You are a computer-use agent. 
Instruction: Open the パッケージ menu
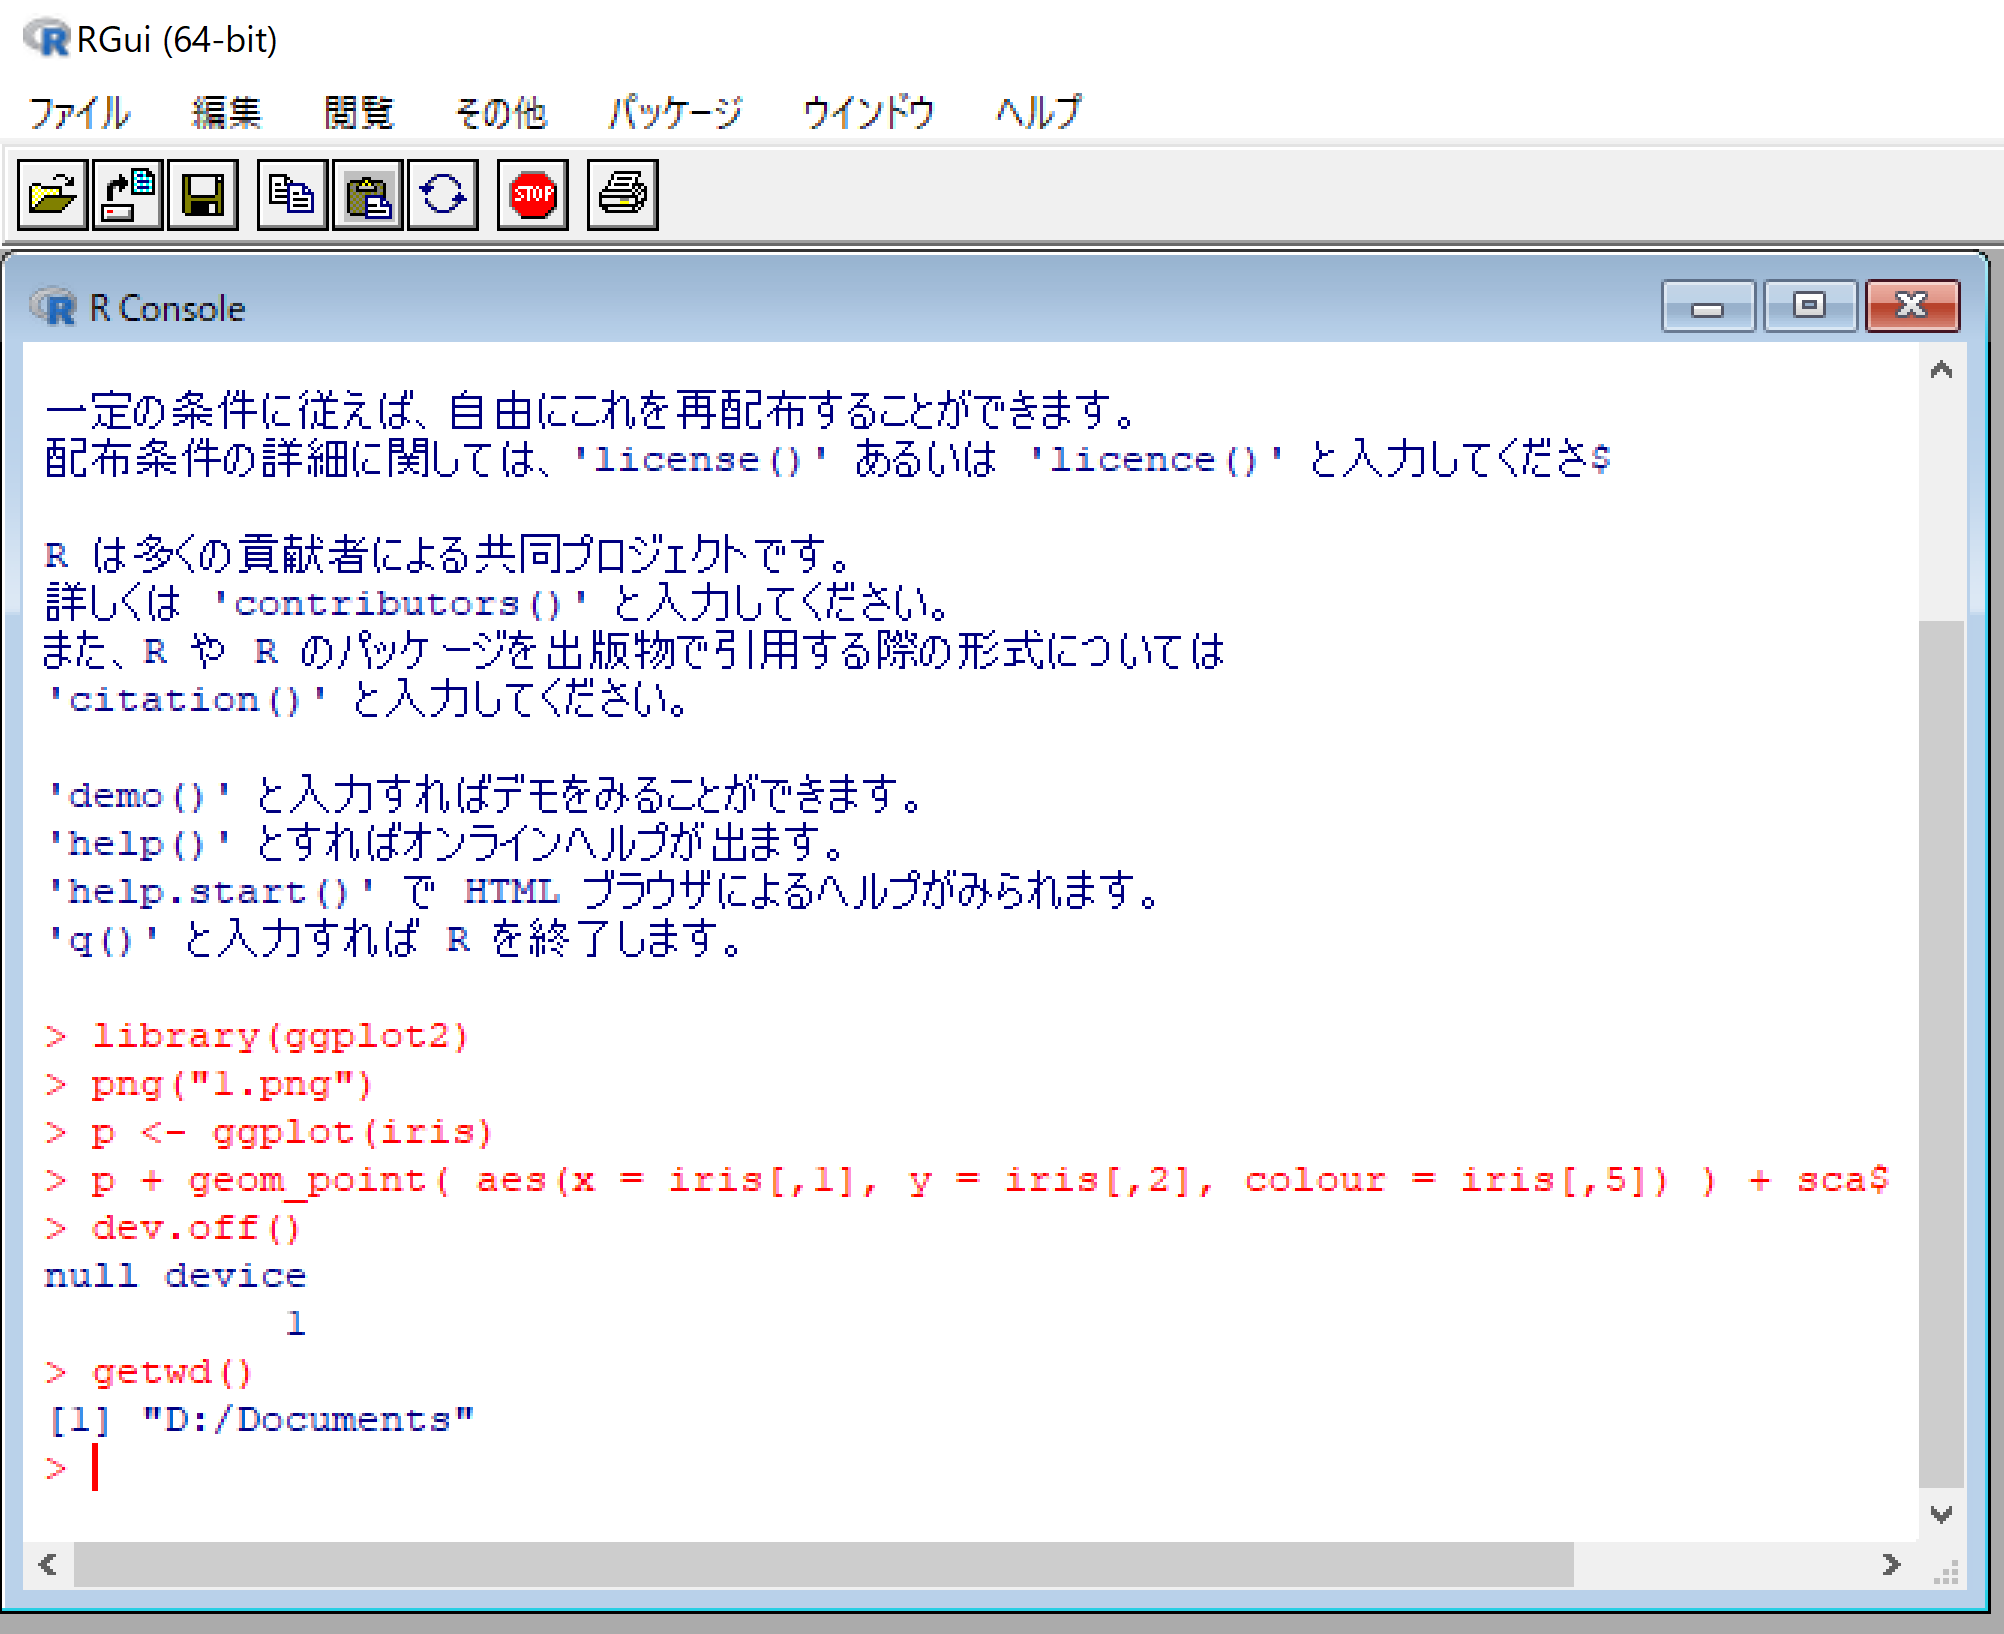tap(675, 112)
